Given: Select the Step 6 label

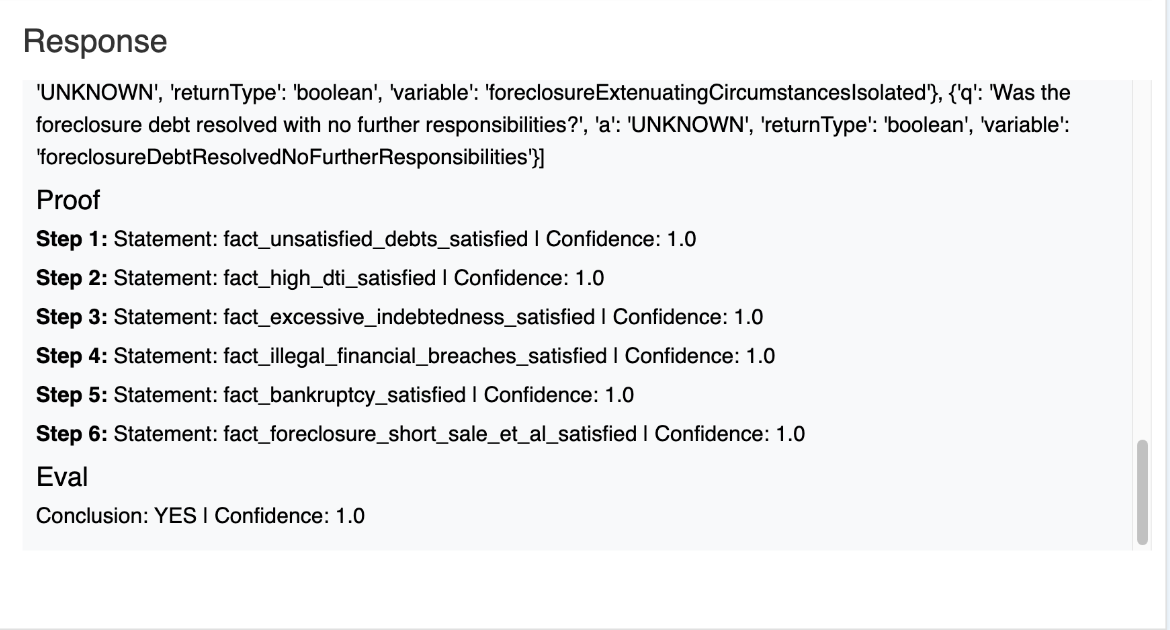Looking at the screenshot, I should (x=72, y=434).
